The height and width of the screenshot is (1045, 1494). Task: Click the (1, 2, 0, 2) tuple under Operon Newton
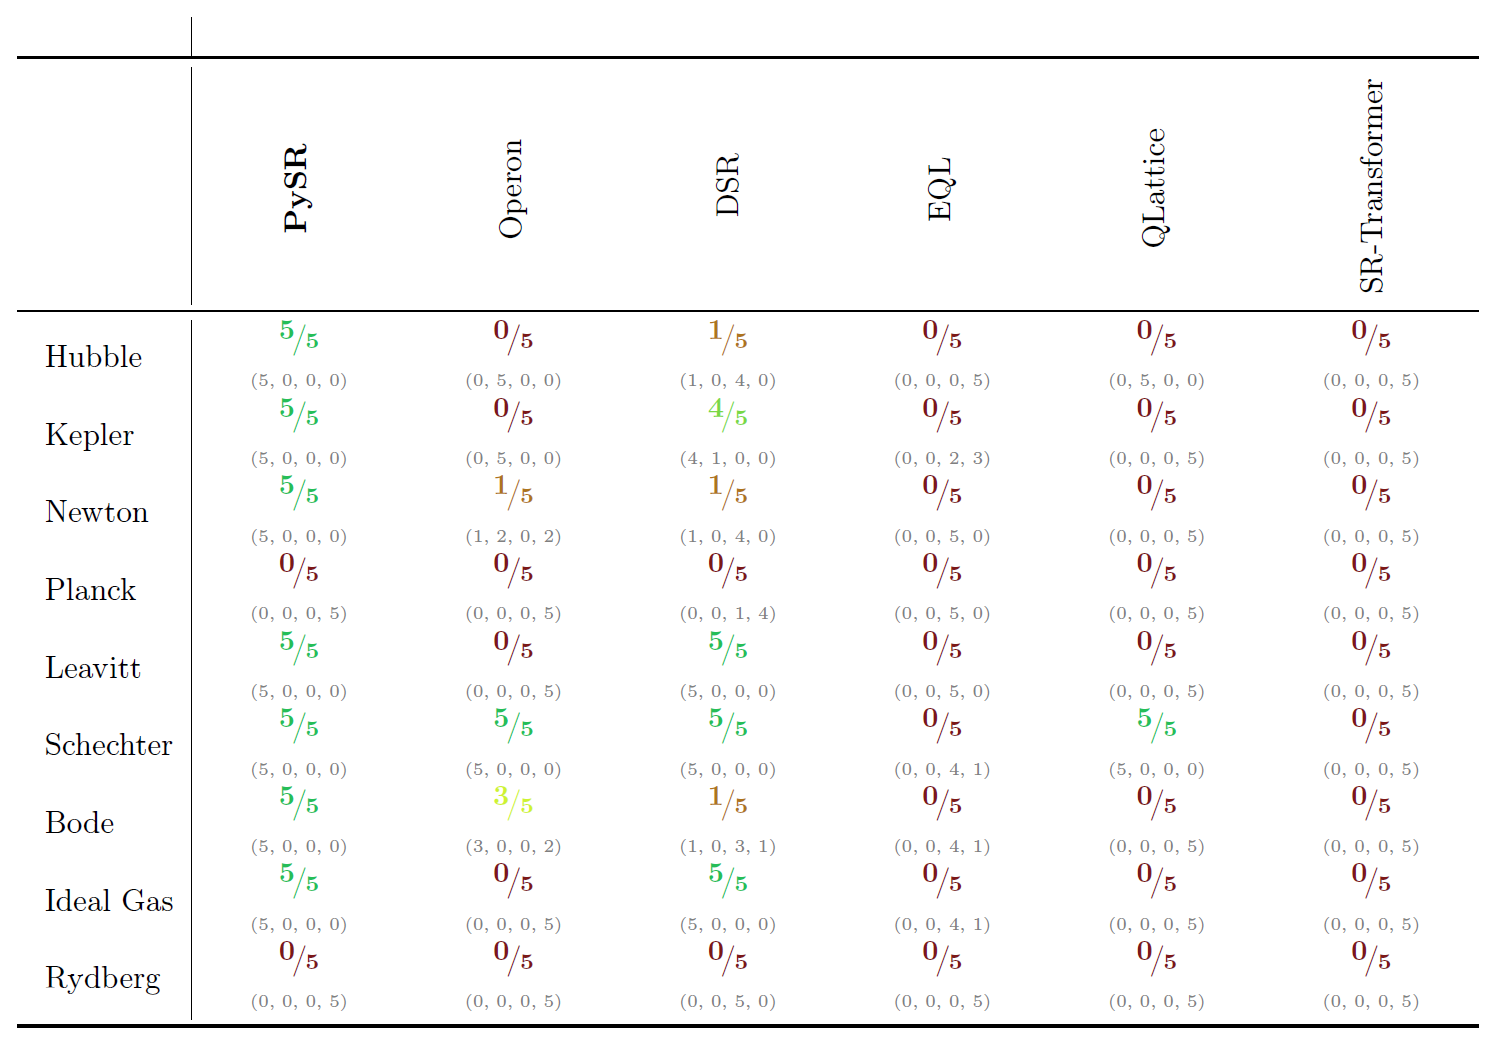click(513, 537)
